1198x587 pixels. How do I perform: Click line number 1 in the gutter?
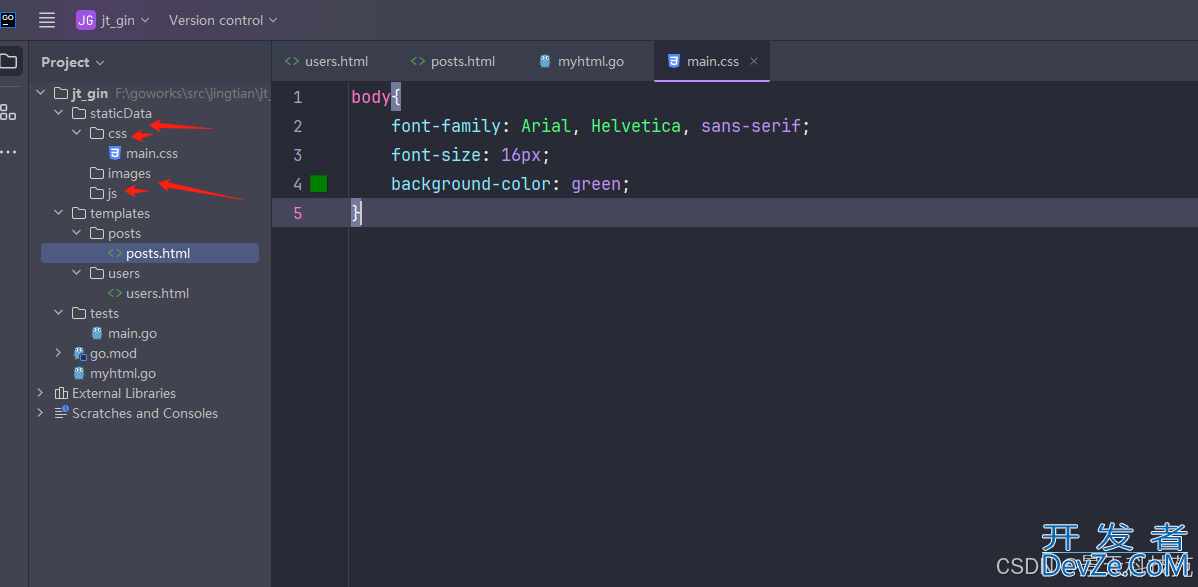tap(297, 97)
